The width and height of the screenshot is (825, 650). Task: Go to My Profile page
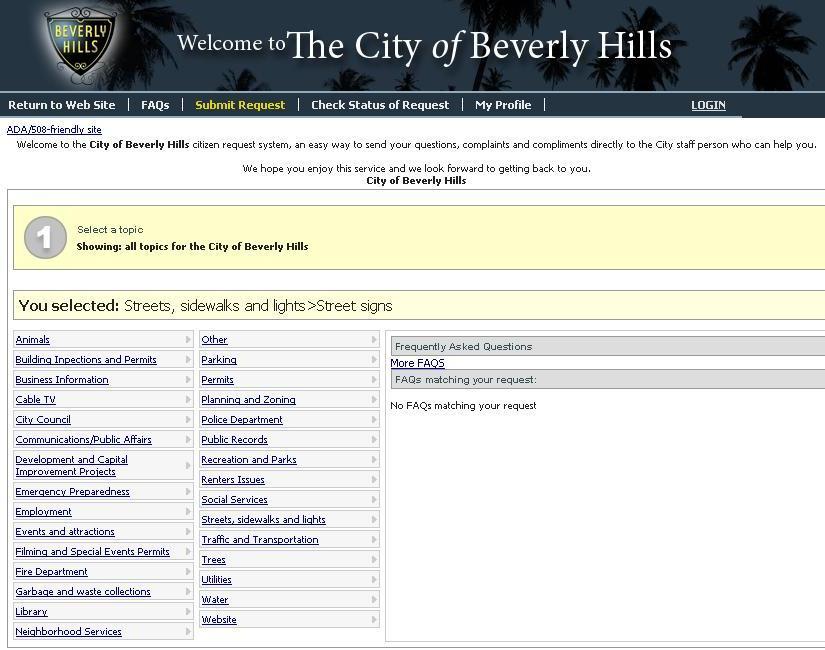[x=503, y=105]
